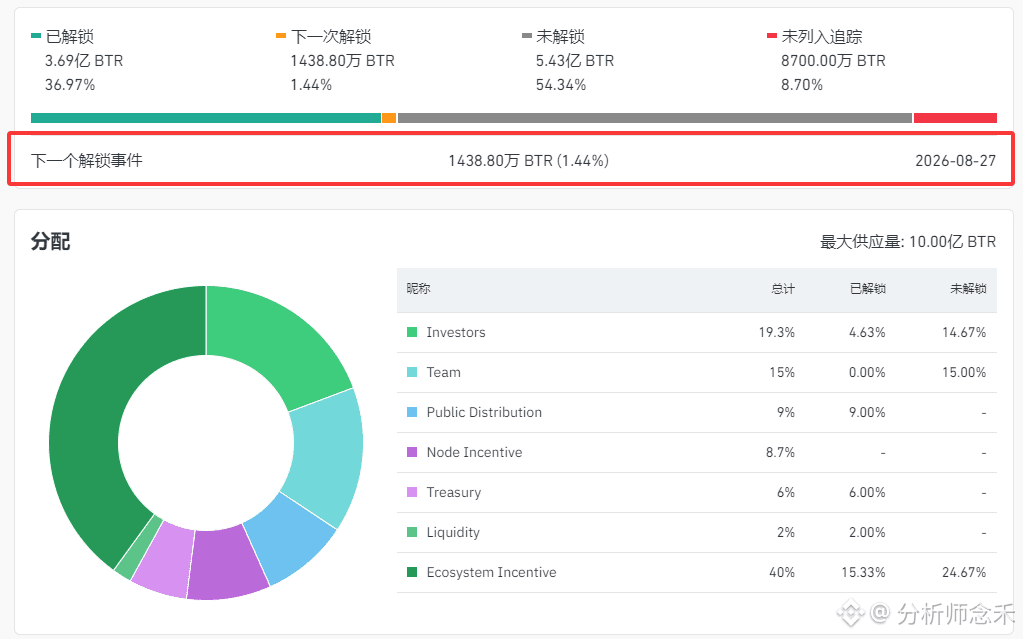Select the 3.69亿 BTR unlocked amount

(84, 61)
